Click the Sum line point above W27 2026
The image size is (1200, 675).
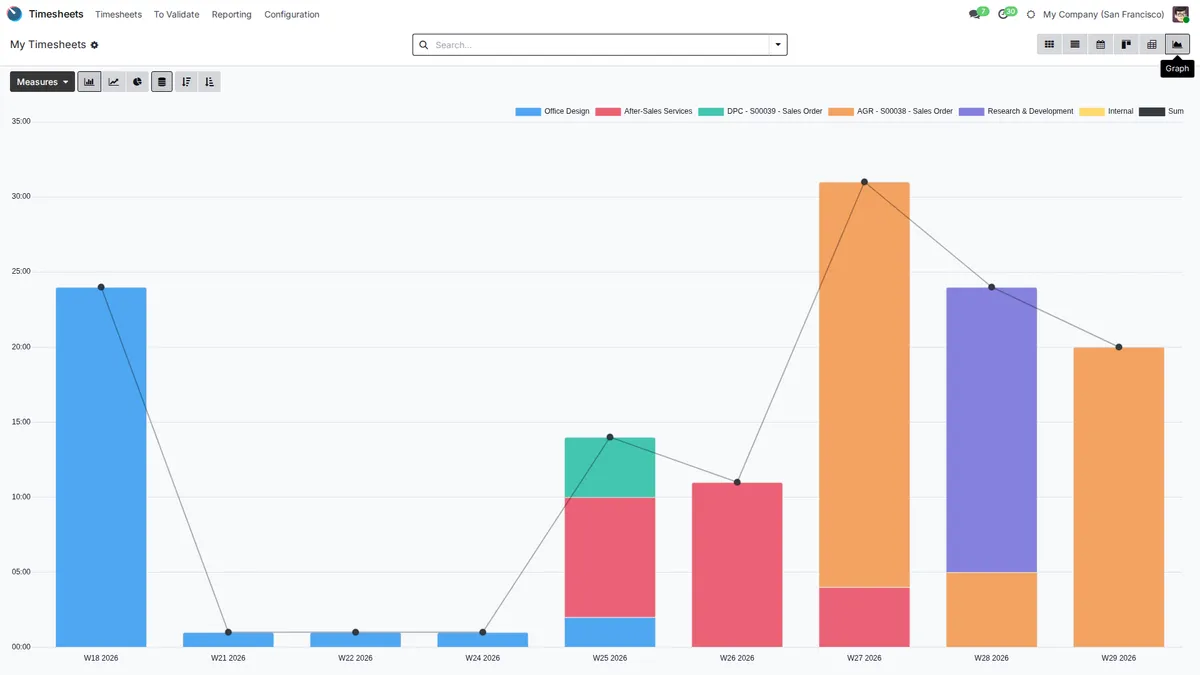point(864,182)
